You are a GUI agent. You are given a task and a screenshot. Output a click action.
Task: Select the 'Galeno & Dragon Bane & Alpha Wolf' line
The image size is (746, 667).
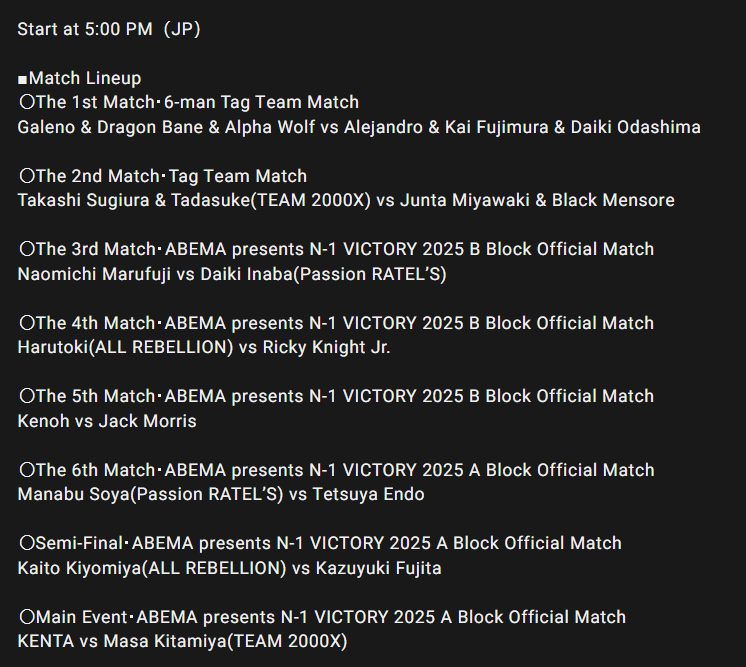click(x=359, y=127)
